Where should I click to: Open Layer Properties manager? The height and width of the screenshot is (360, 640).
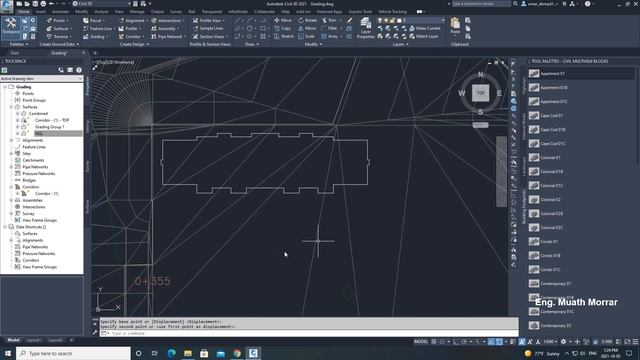click(365, 28)
